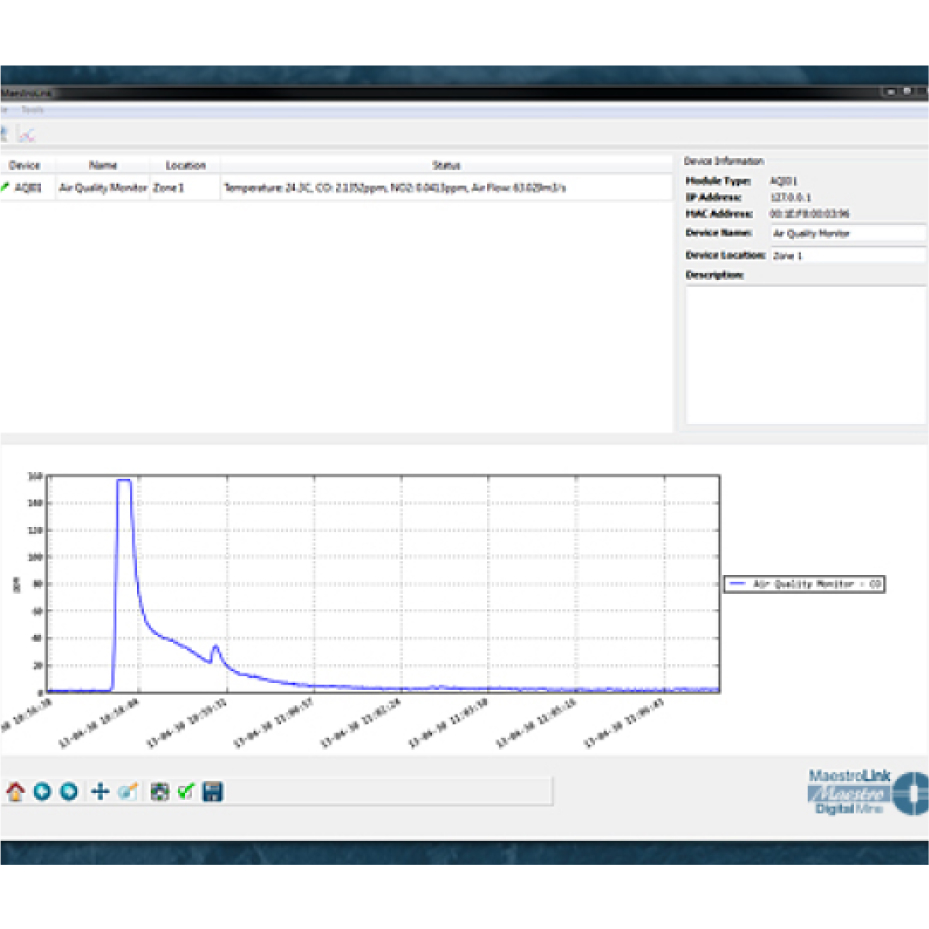
Task: Go back to previous chart view
Action: click(x=42, y=792)
